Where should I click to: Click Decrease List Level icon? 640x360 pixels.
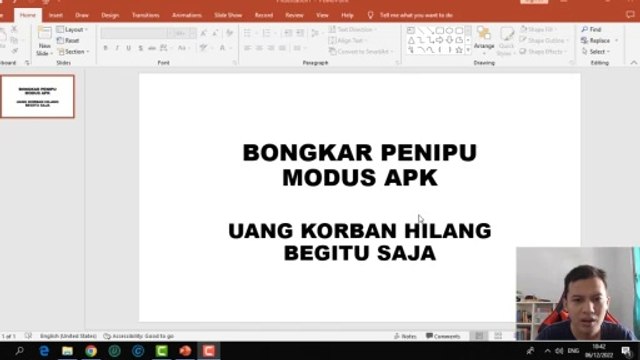288,33
